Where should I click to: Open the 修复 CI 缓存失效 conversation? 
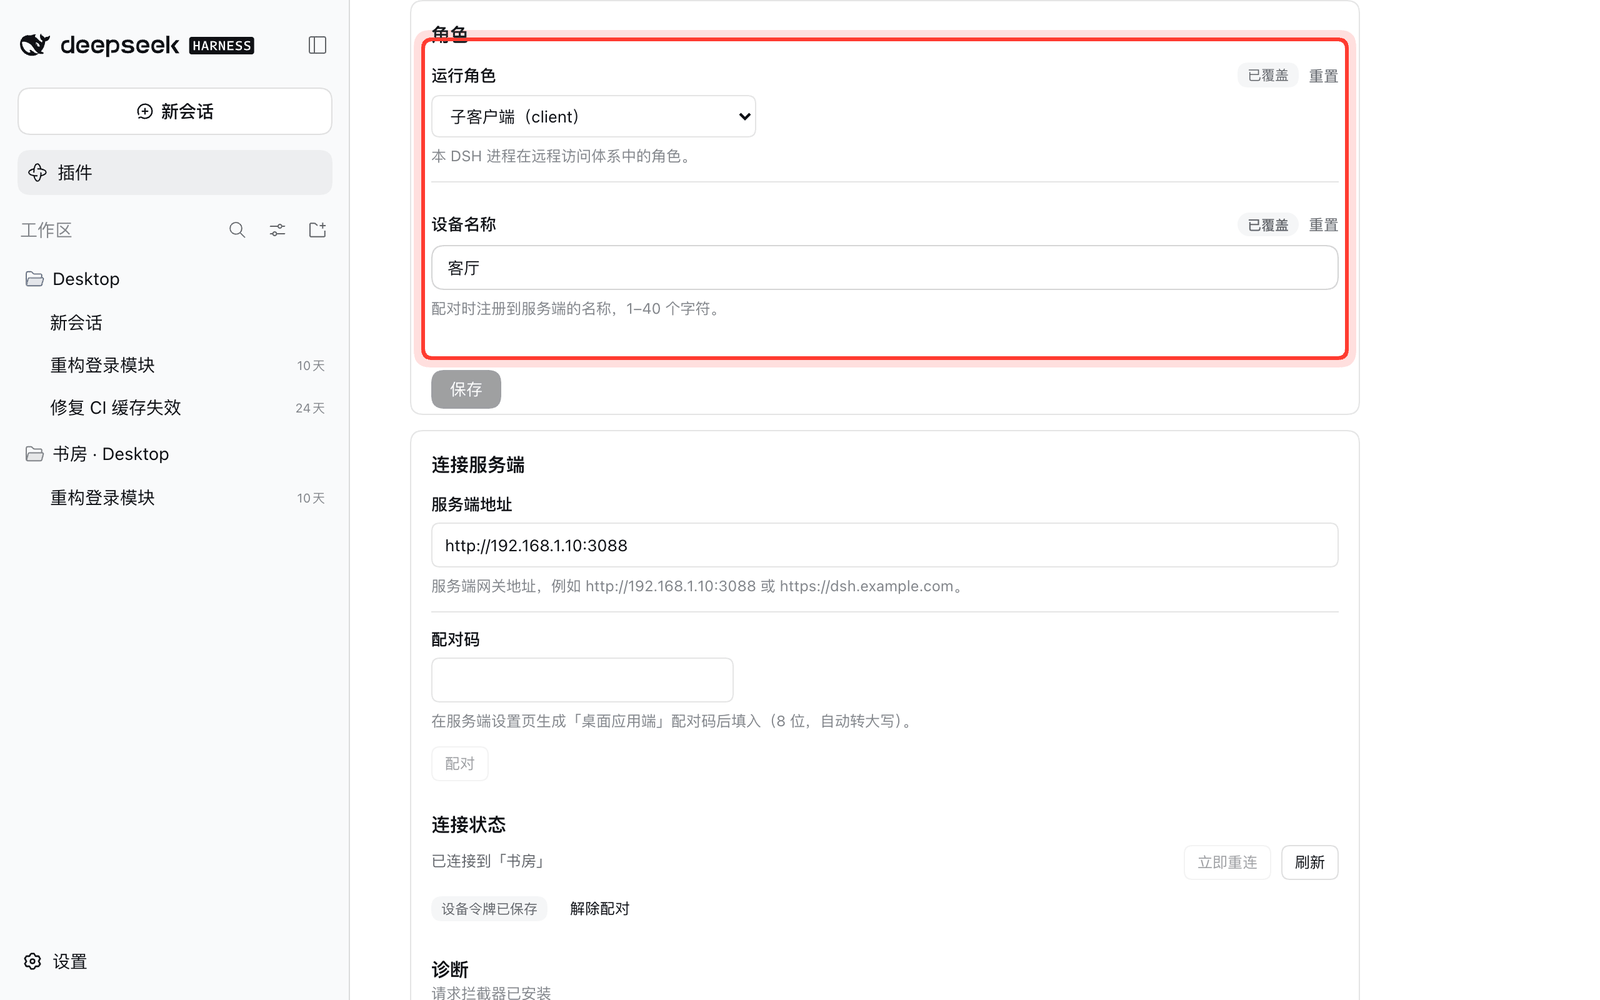coord(175,408)
